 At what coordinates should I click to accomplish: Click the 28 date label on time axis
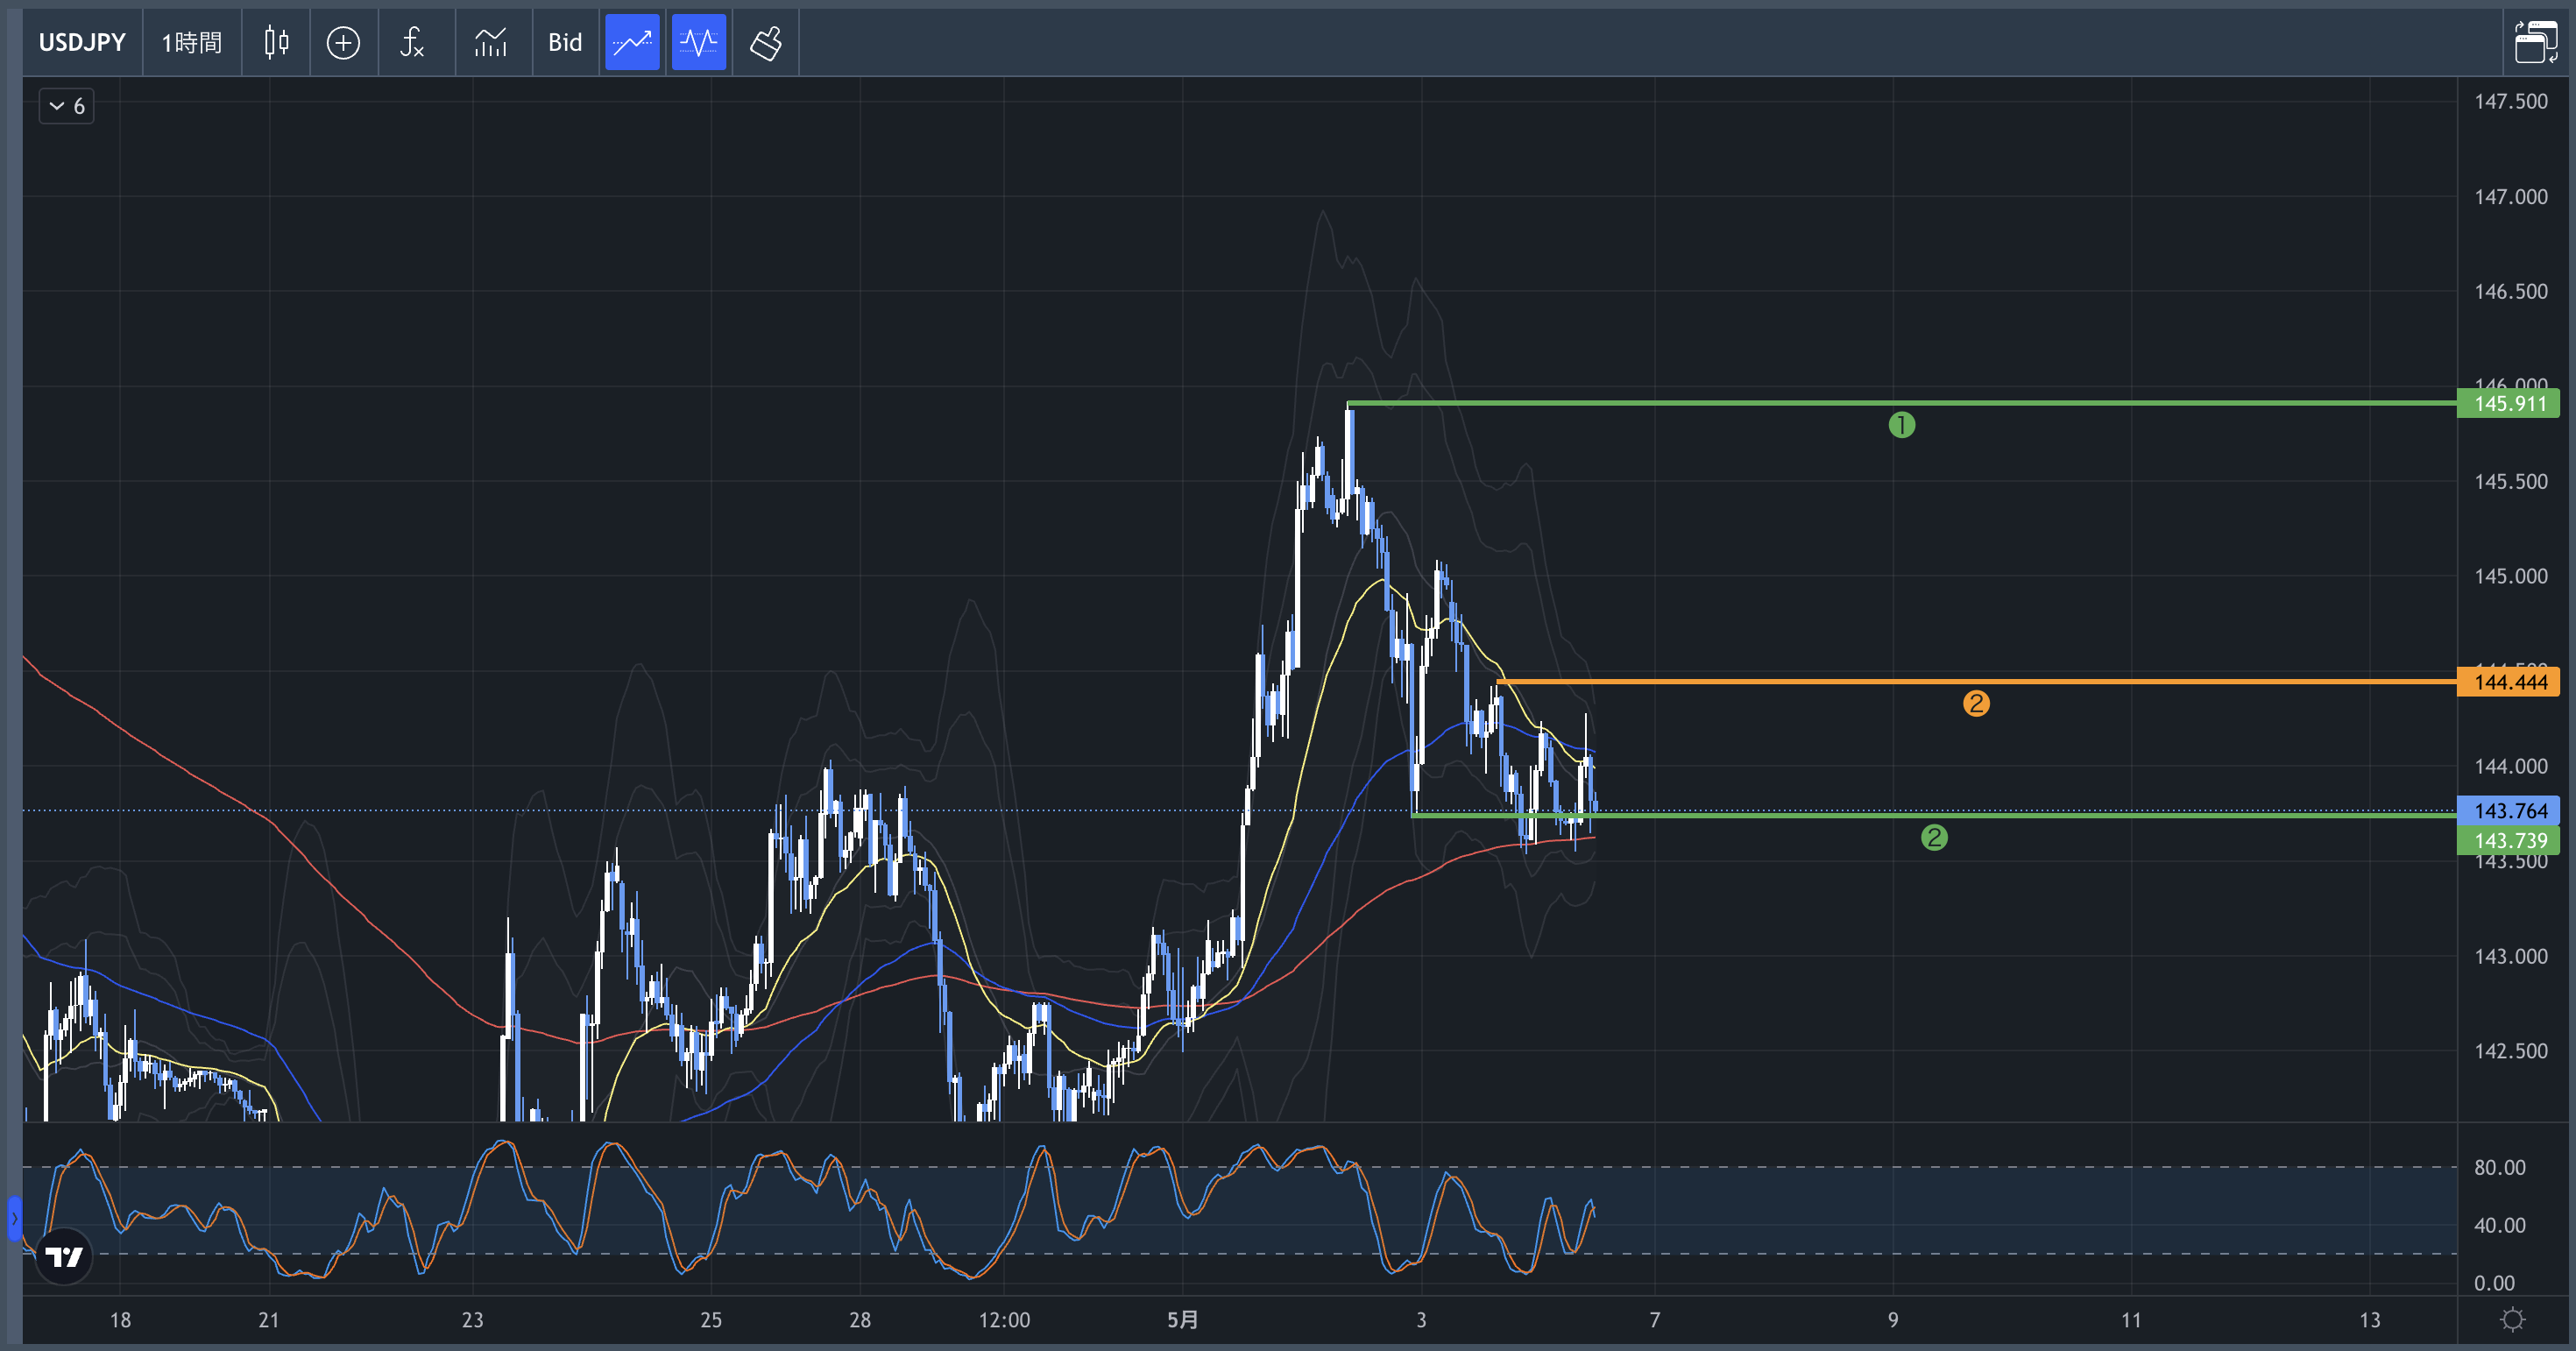860,1320
